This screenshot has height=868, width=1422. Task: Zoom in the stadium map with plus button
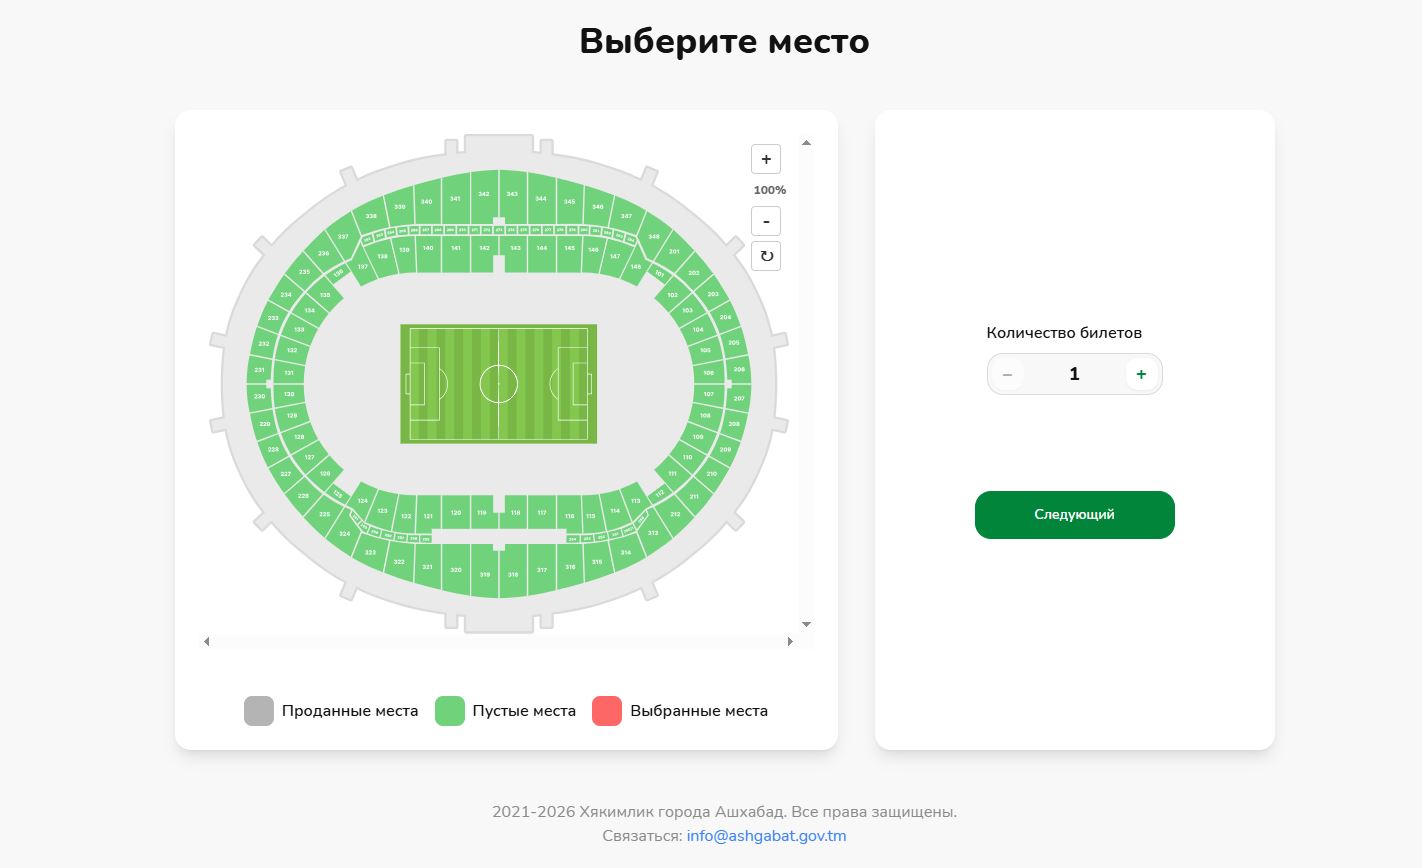[x=766, y=159]
